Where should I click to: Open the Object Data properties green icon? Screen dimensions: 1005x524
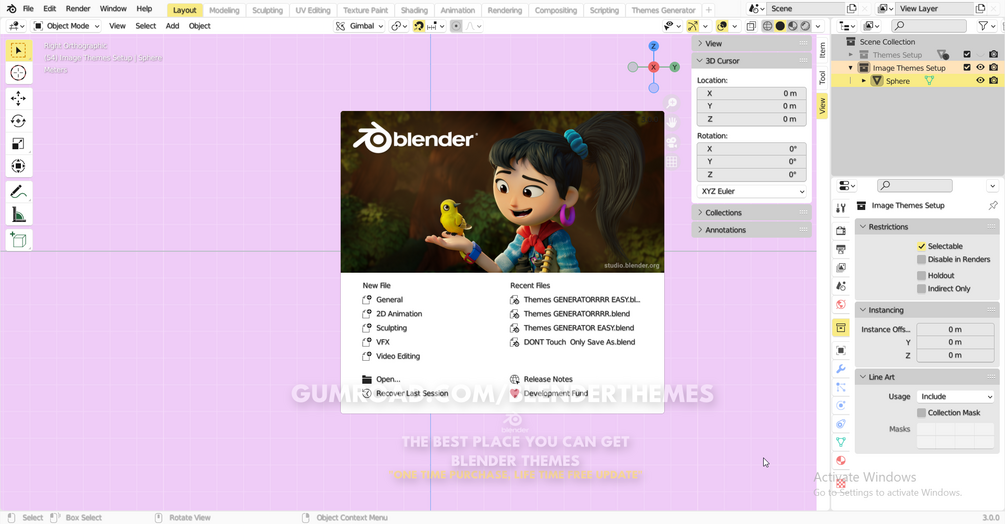(x=841, y=442)
